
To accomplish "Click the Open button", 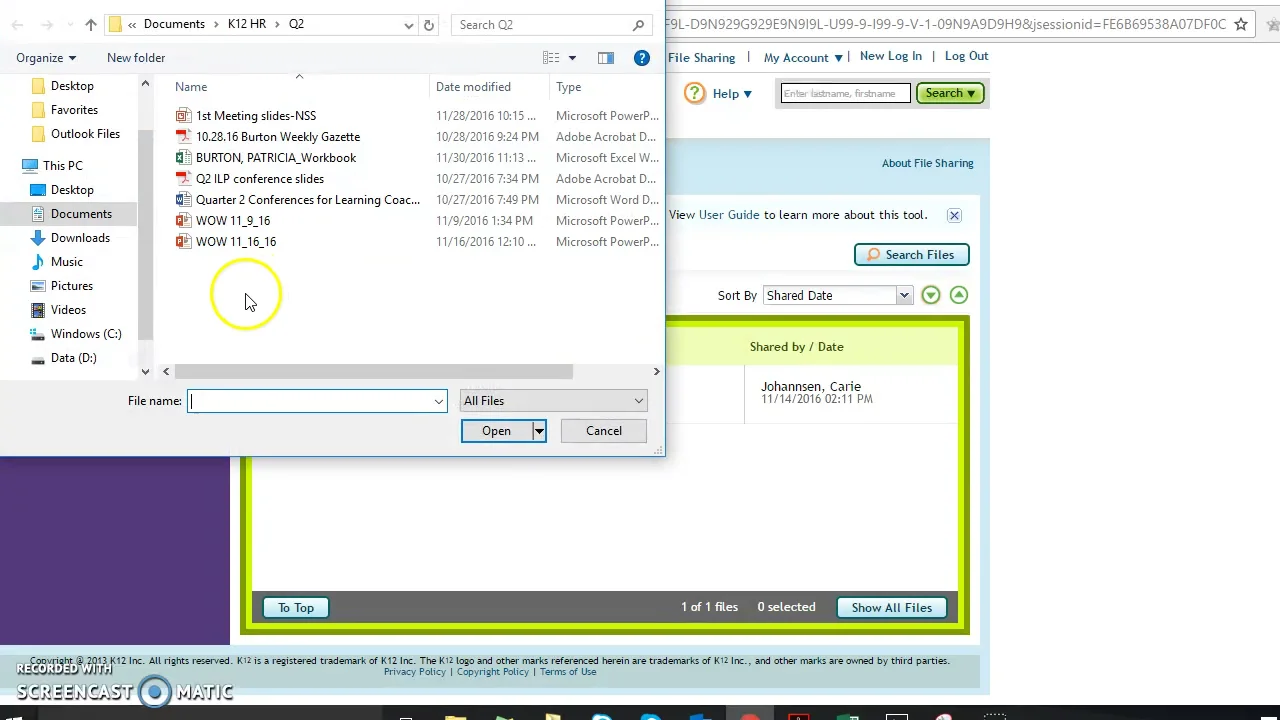I will (x=496, y=431).
